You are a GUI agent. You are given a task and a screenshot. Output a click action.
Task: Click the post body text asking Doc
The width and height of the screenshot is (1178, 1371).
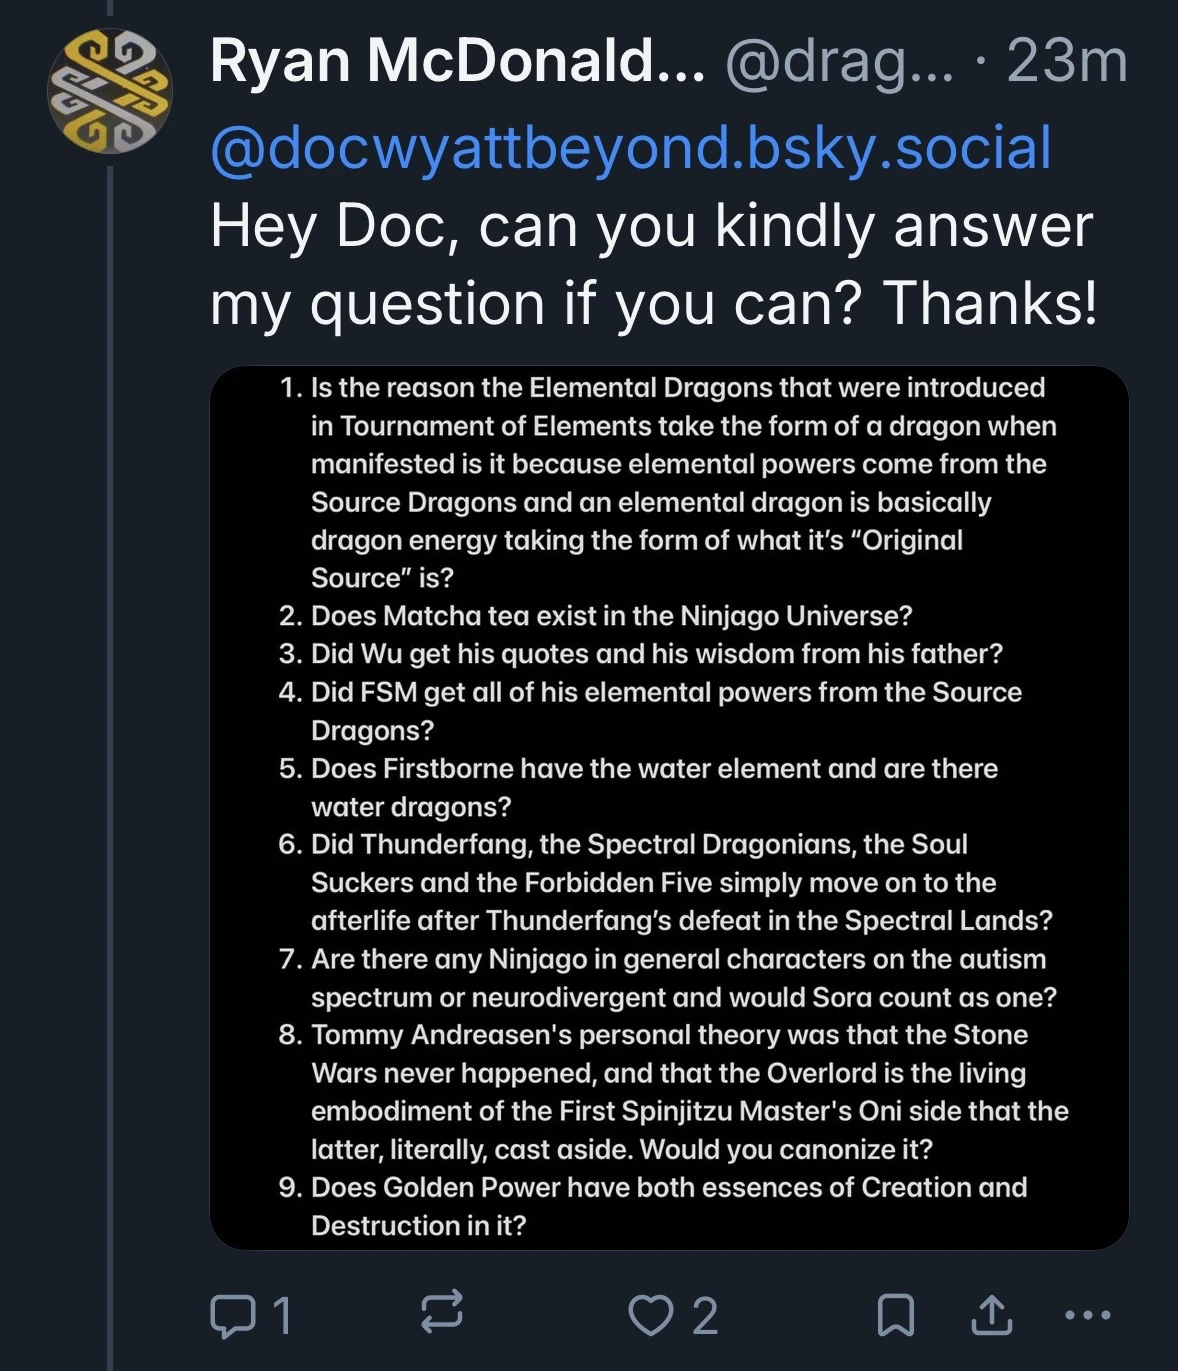[650, 260]
